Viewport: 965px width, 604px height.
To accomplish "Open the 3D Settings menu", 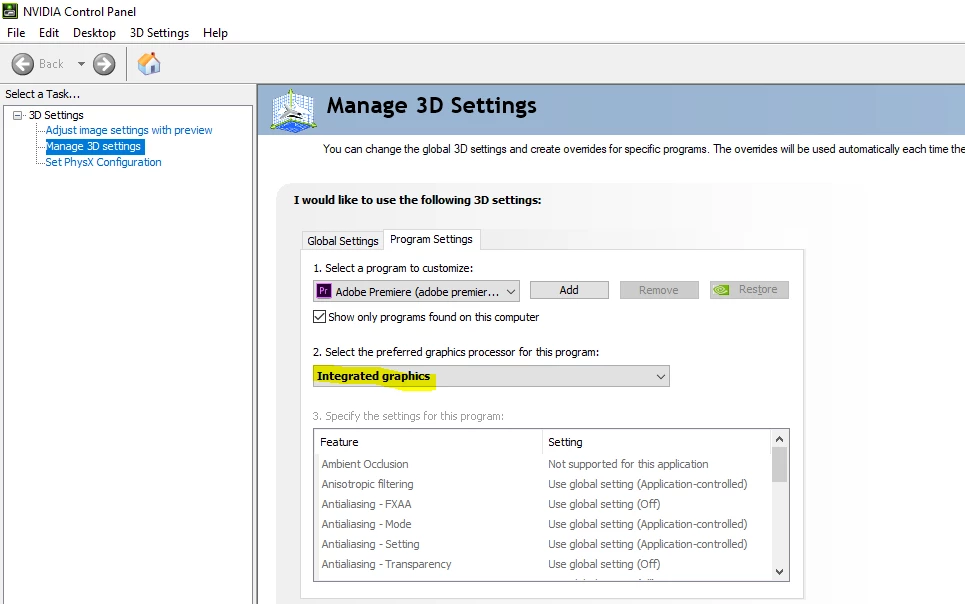I will [x=159, y=33].
